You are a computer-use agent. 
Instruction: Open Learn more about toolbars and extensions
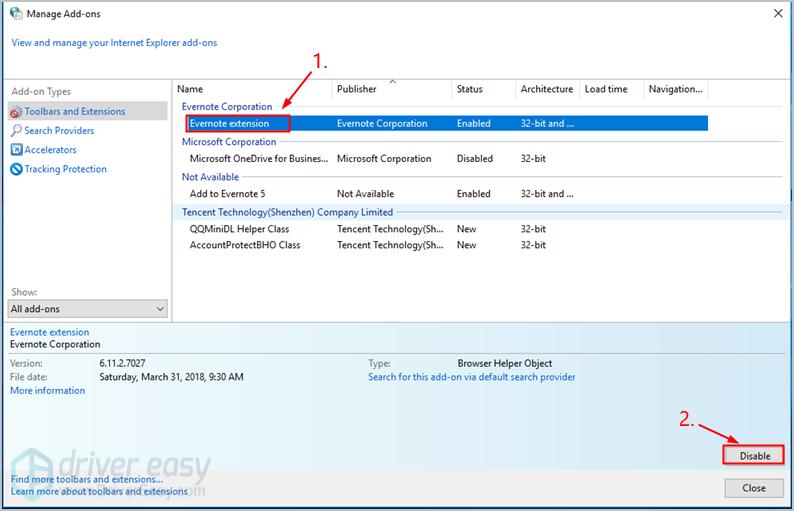99,491
